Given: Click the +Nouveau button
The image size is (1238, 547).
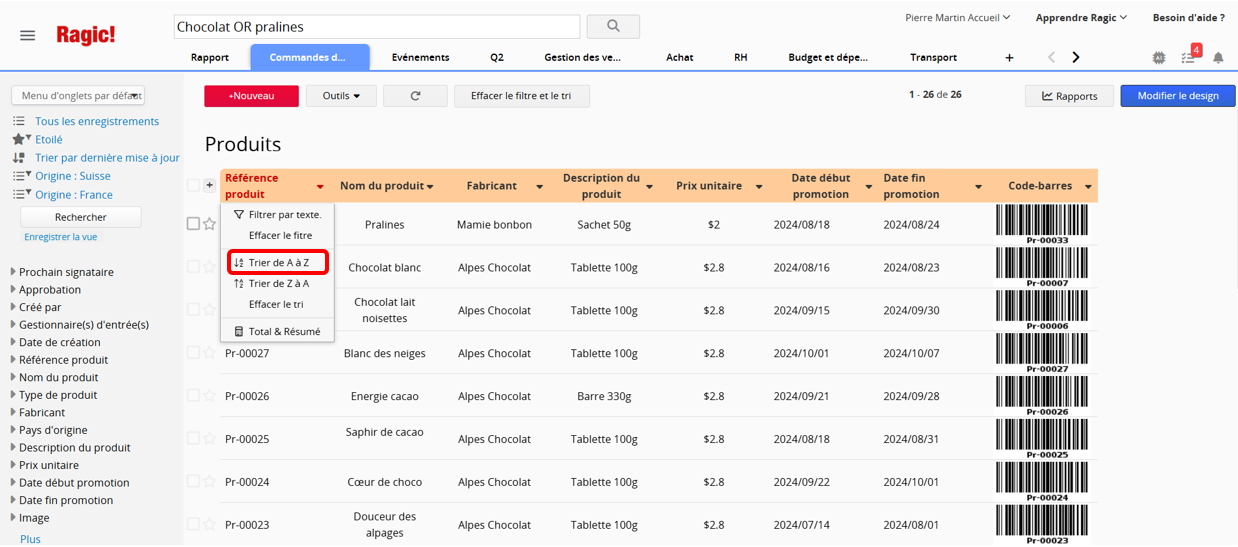Looking at the screenshot, I should 251,96.
